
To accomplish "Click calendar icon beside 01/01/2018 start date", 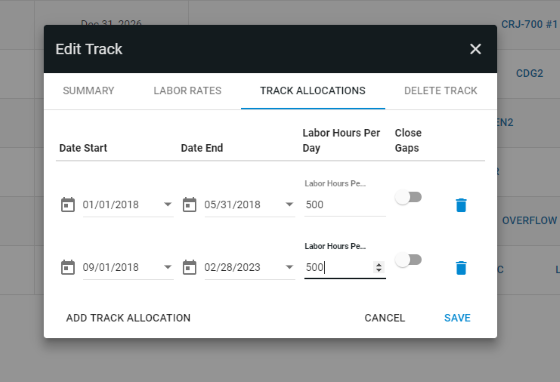I will click(x=68, y=205).
